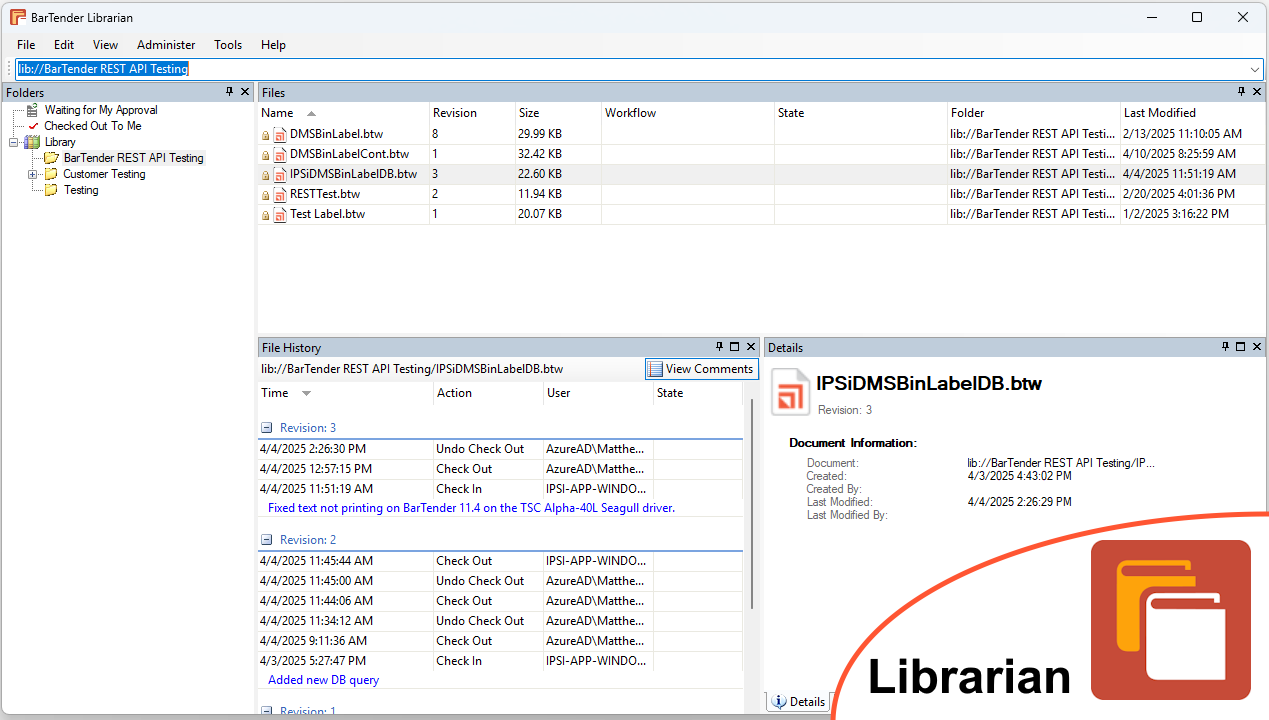Click the lock icon beside DMSBinLabel.btw

pos(266,135)
